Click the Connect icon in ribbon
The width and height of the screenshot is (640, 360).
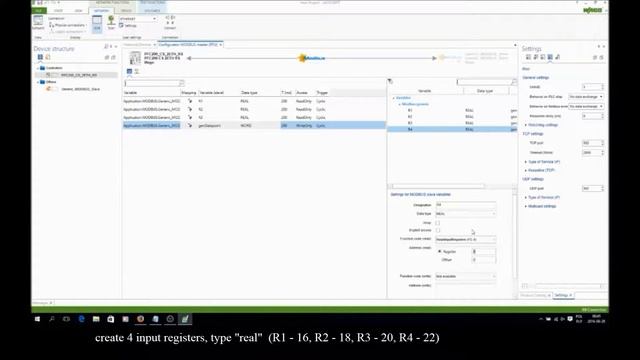(x=170, y=22)
